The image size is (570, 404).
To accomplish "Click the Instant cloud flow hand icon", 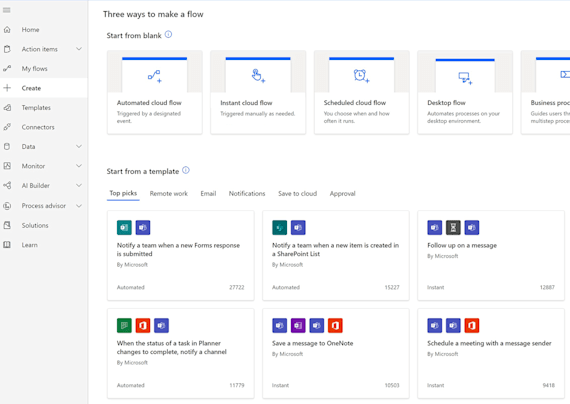I will pyautogui.click(x=258, y=76).
